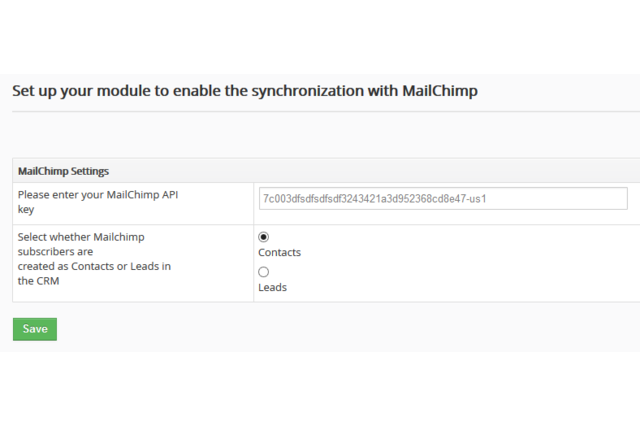Click the word 'synchronization' in the heading
Viewport: 640px width, 426px height.
pyautogui.click(x=326, y=90)
